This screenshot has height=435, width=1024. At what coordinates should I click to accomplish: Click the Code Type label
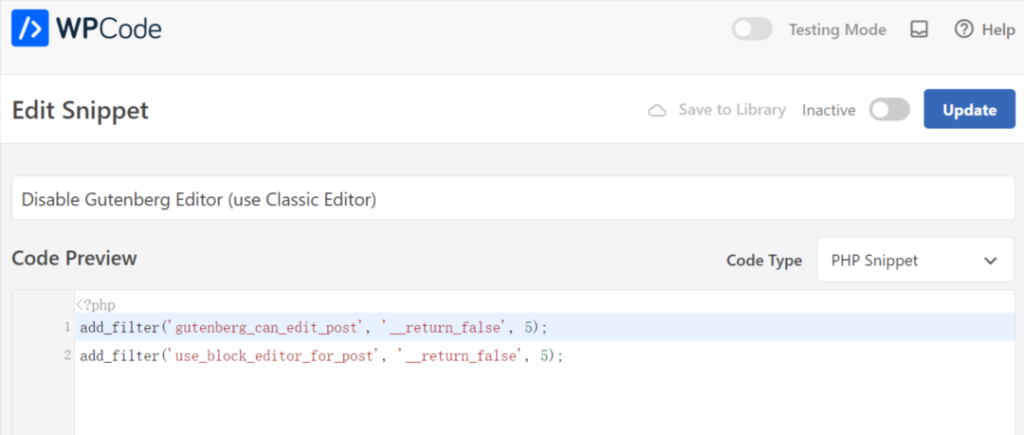[x=764, y=261]
